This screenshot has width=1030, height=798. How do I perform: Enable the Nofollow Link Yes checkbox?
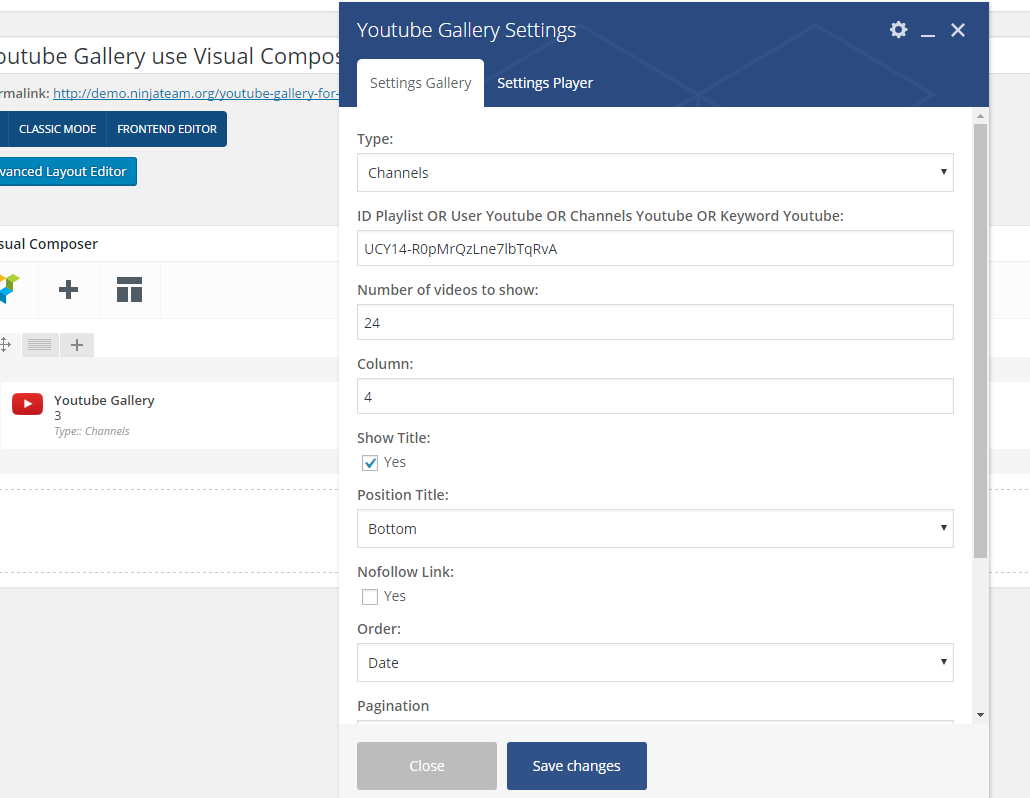[x=370, y=596]
